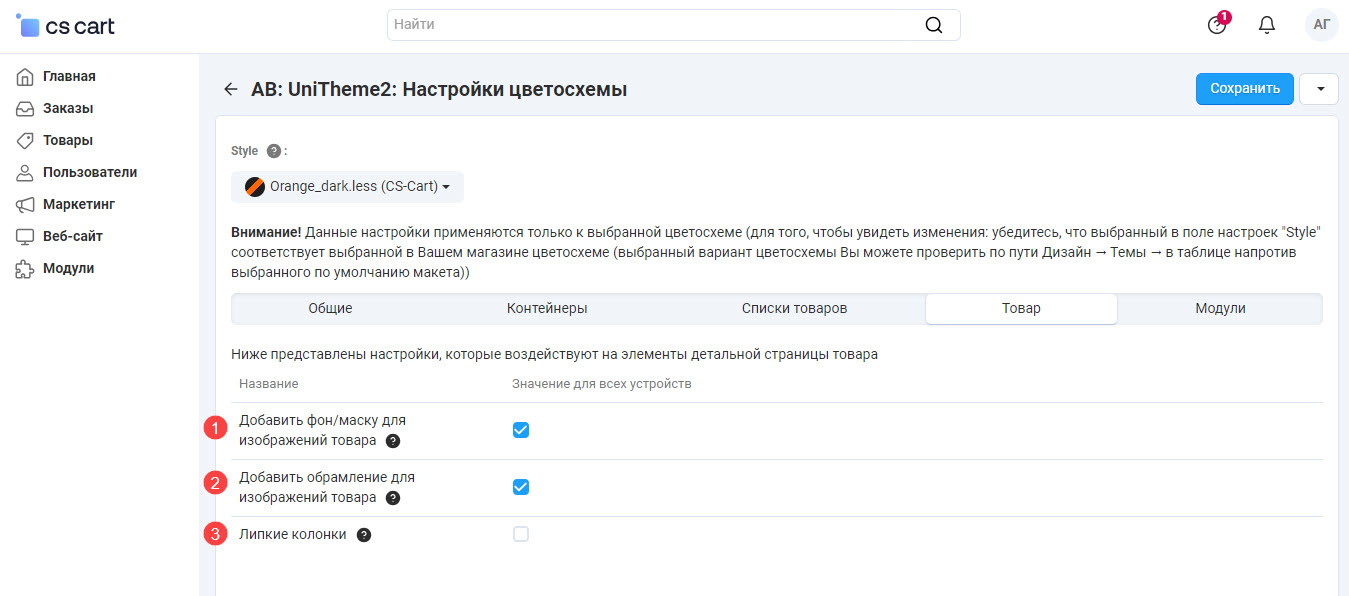Viewport: 1349px width, 596px height.
Task: Click the CS-Cart logo
Action: click(66, 26)
